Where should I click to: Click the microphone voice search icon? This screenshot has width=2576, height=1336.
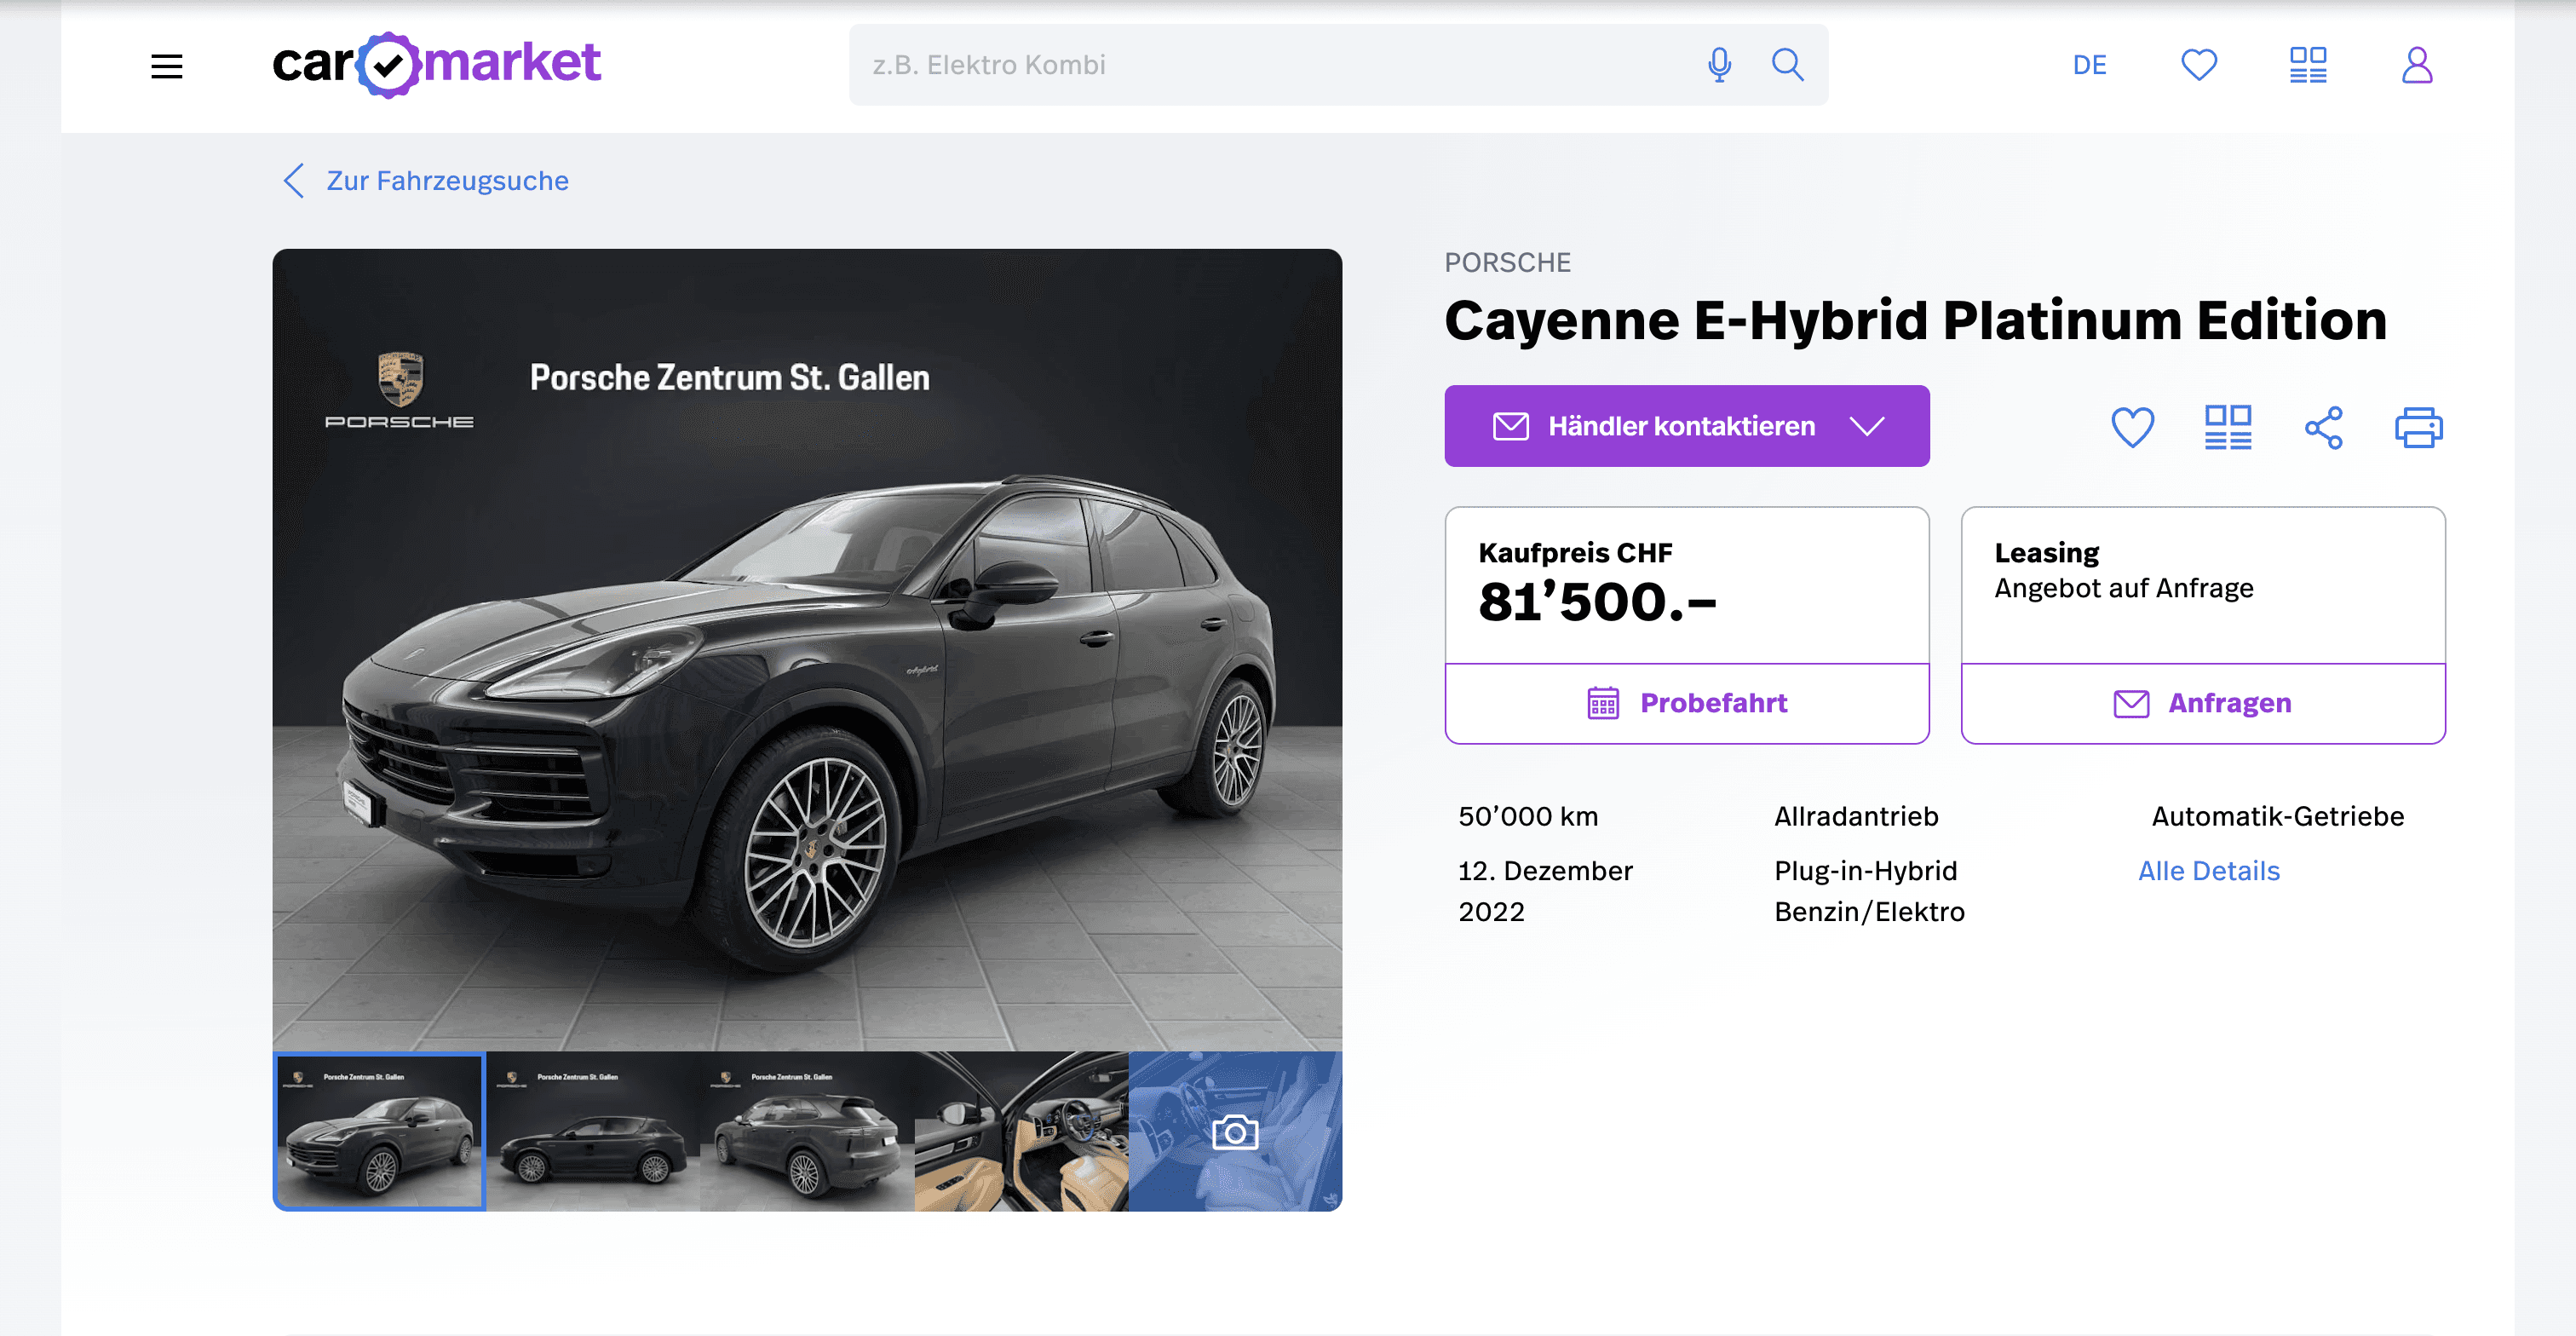click(x=1719, y=65)
